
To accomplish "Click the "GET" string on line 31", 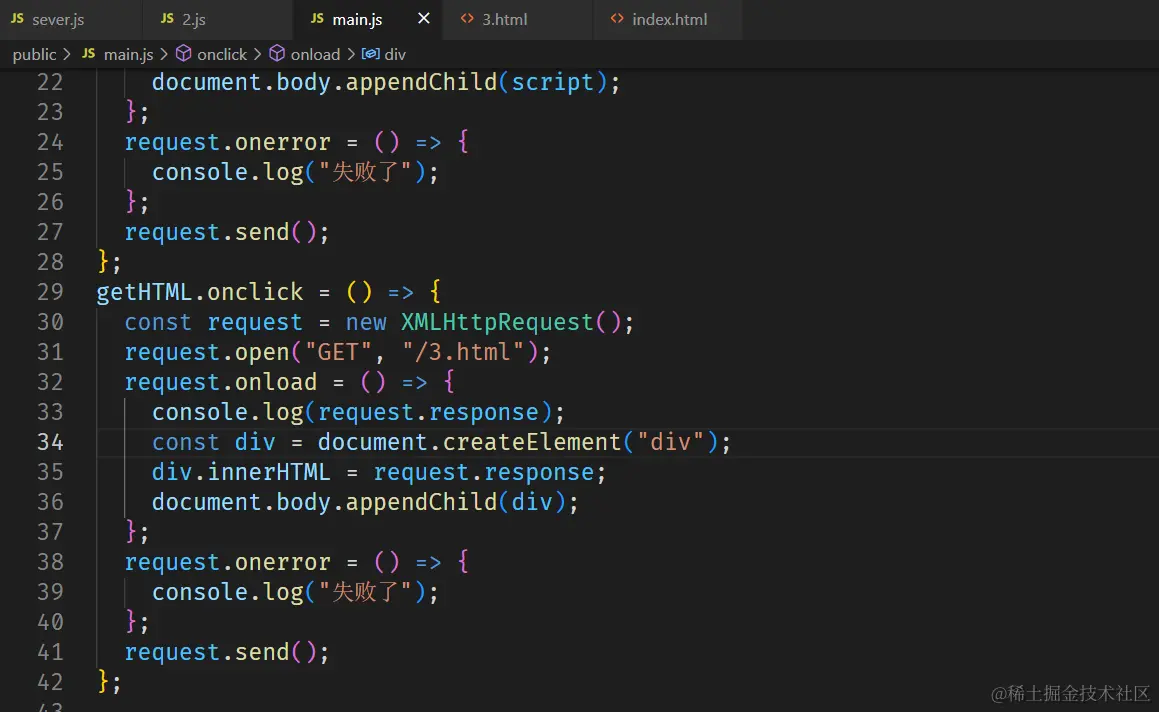I will click(338, 352).
